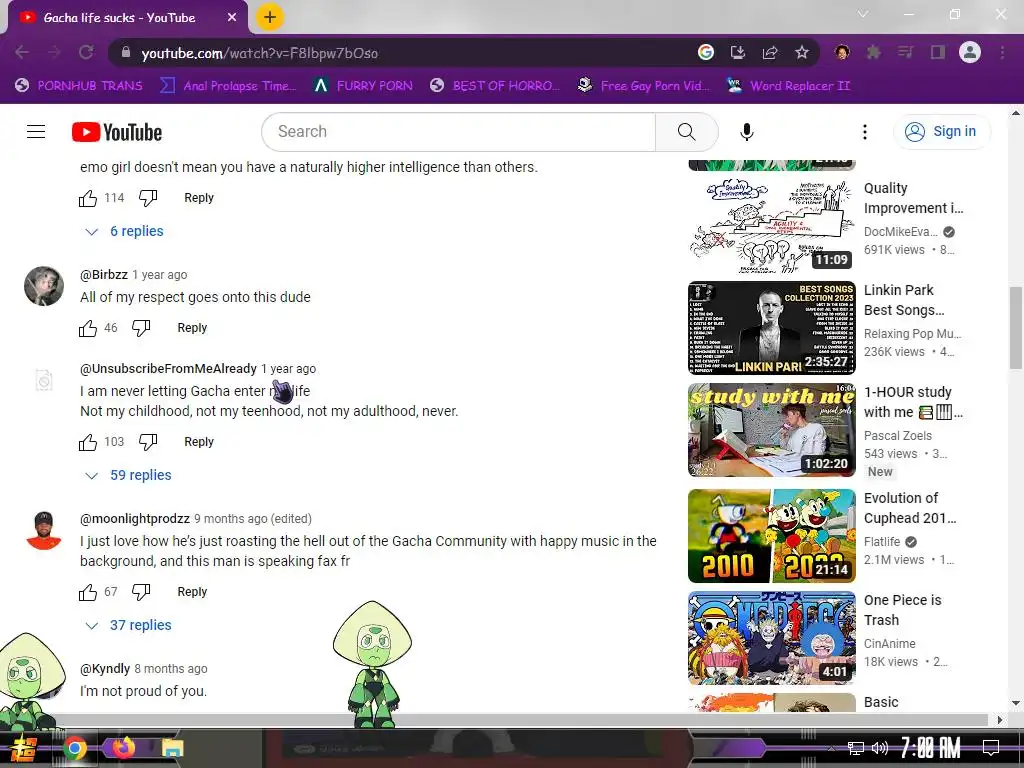
Task: Start voice search with the microphone icon
Action: pos(746,132)
